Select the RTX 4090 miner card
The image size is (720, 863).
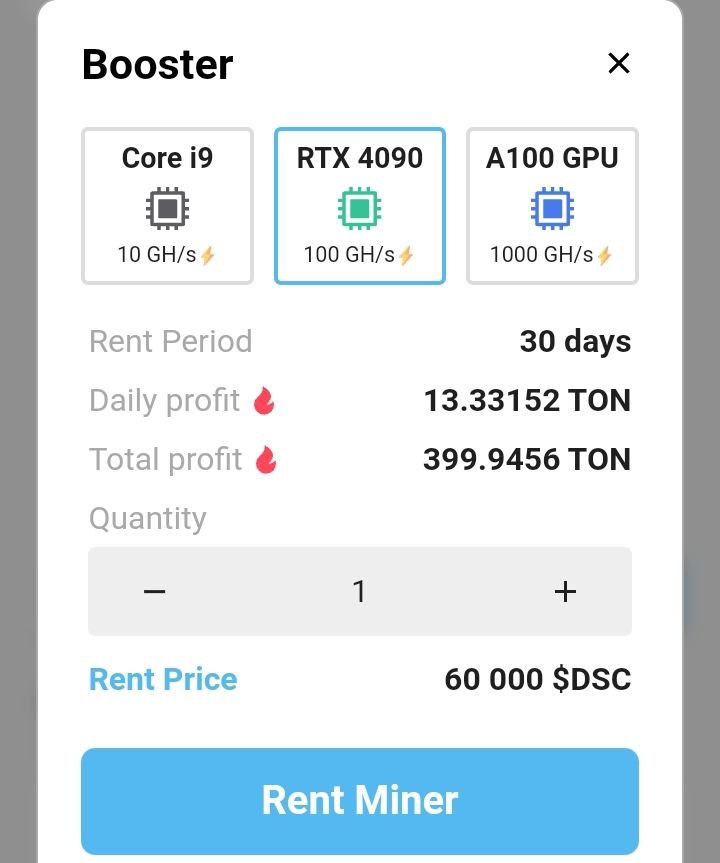tap(359, 206)
